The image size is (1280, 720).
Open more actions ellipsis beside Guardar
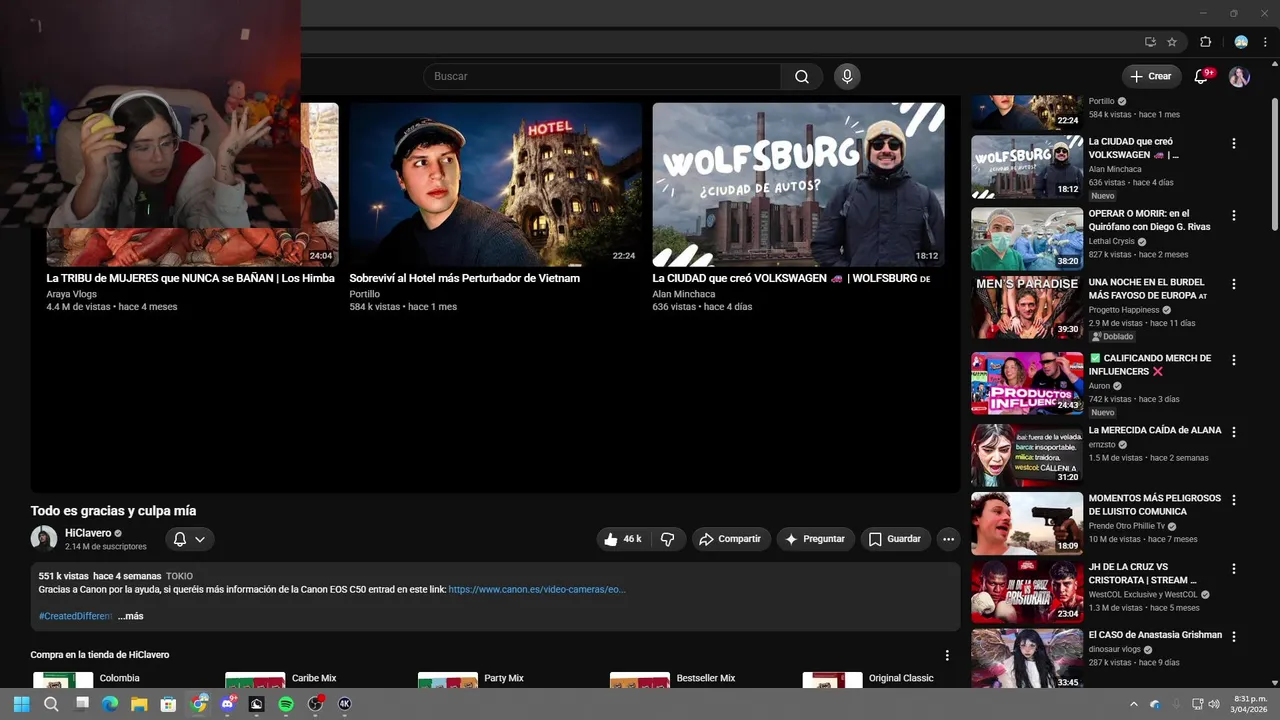948,539
